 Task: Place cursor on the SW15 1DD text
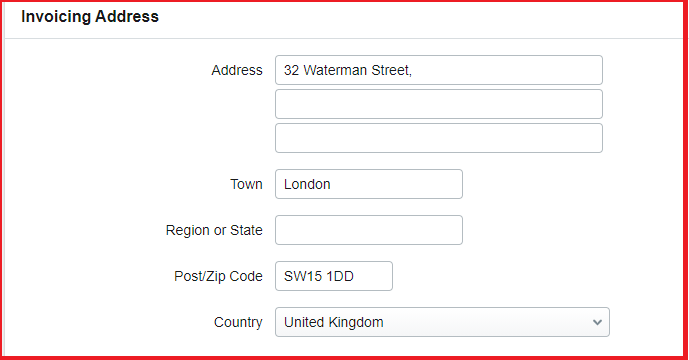coord(319,276)
